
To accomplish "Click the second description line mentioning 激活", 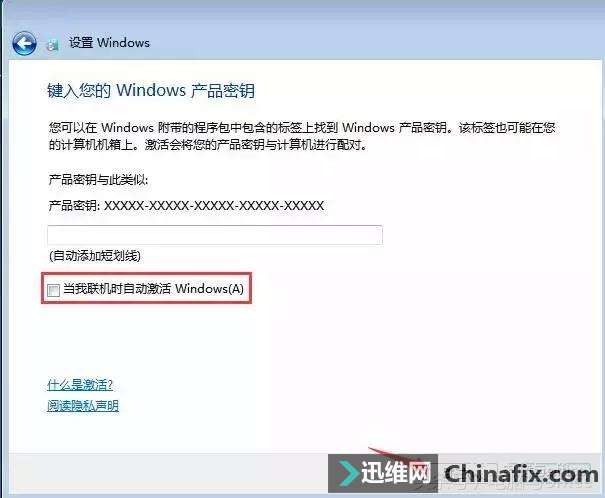I will click(x=208, y=145).
